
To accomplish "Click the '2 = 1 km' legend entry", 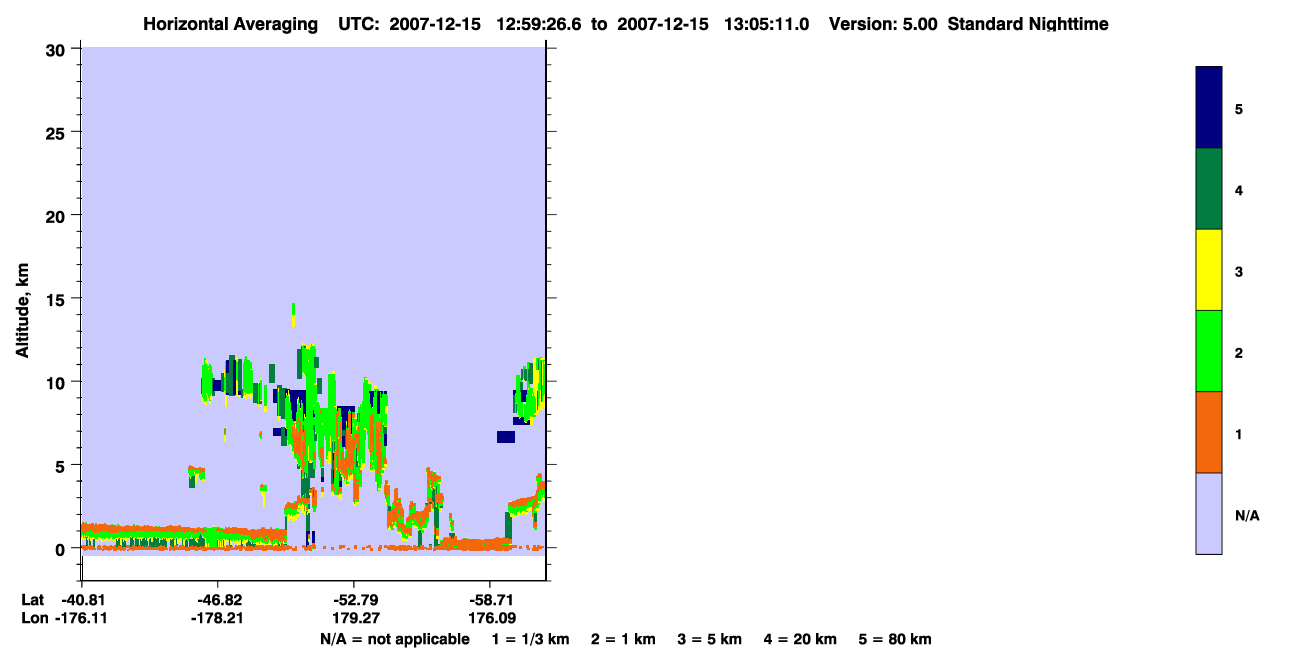I will [x=624, y=640].
